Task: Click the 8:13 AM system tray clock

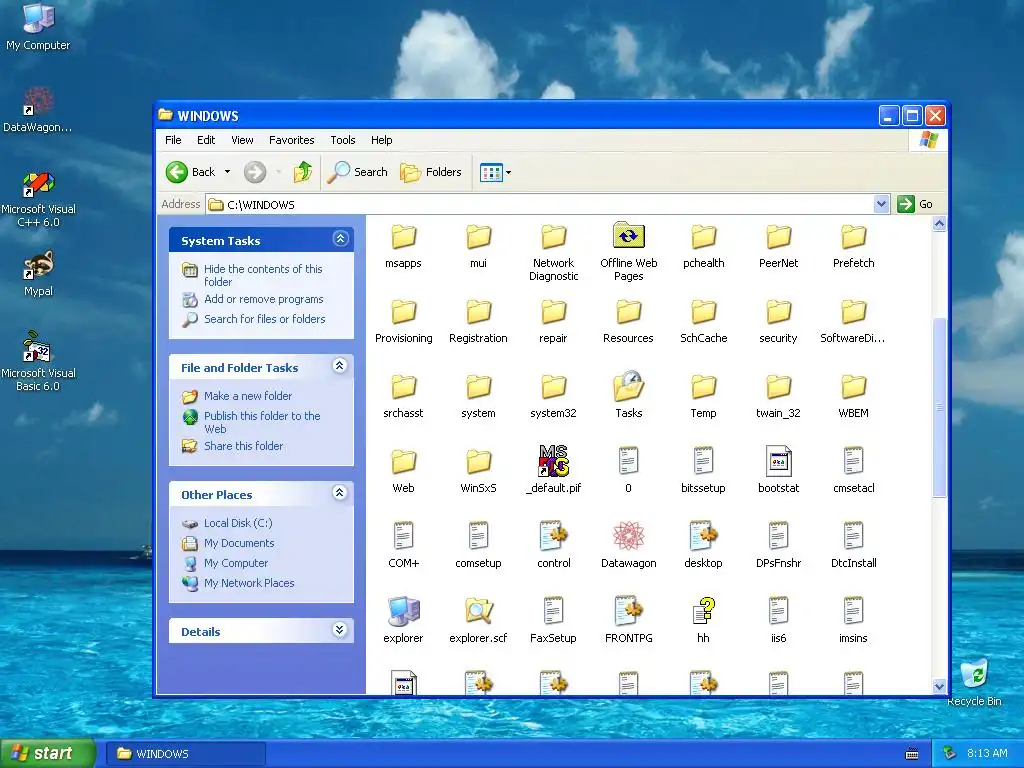Action: click(987, 754)
